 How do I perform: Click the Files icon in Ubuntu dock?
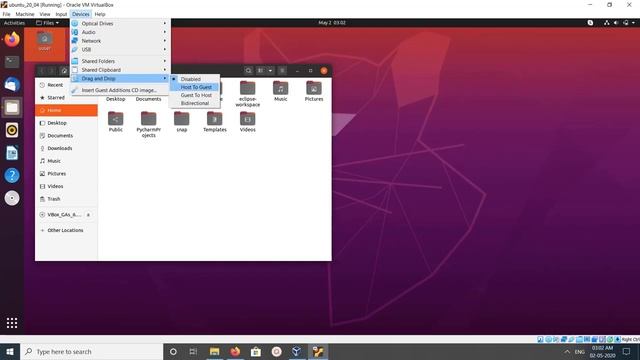pyautogui.click(x=12, y=108)
